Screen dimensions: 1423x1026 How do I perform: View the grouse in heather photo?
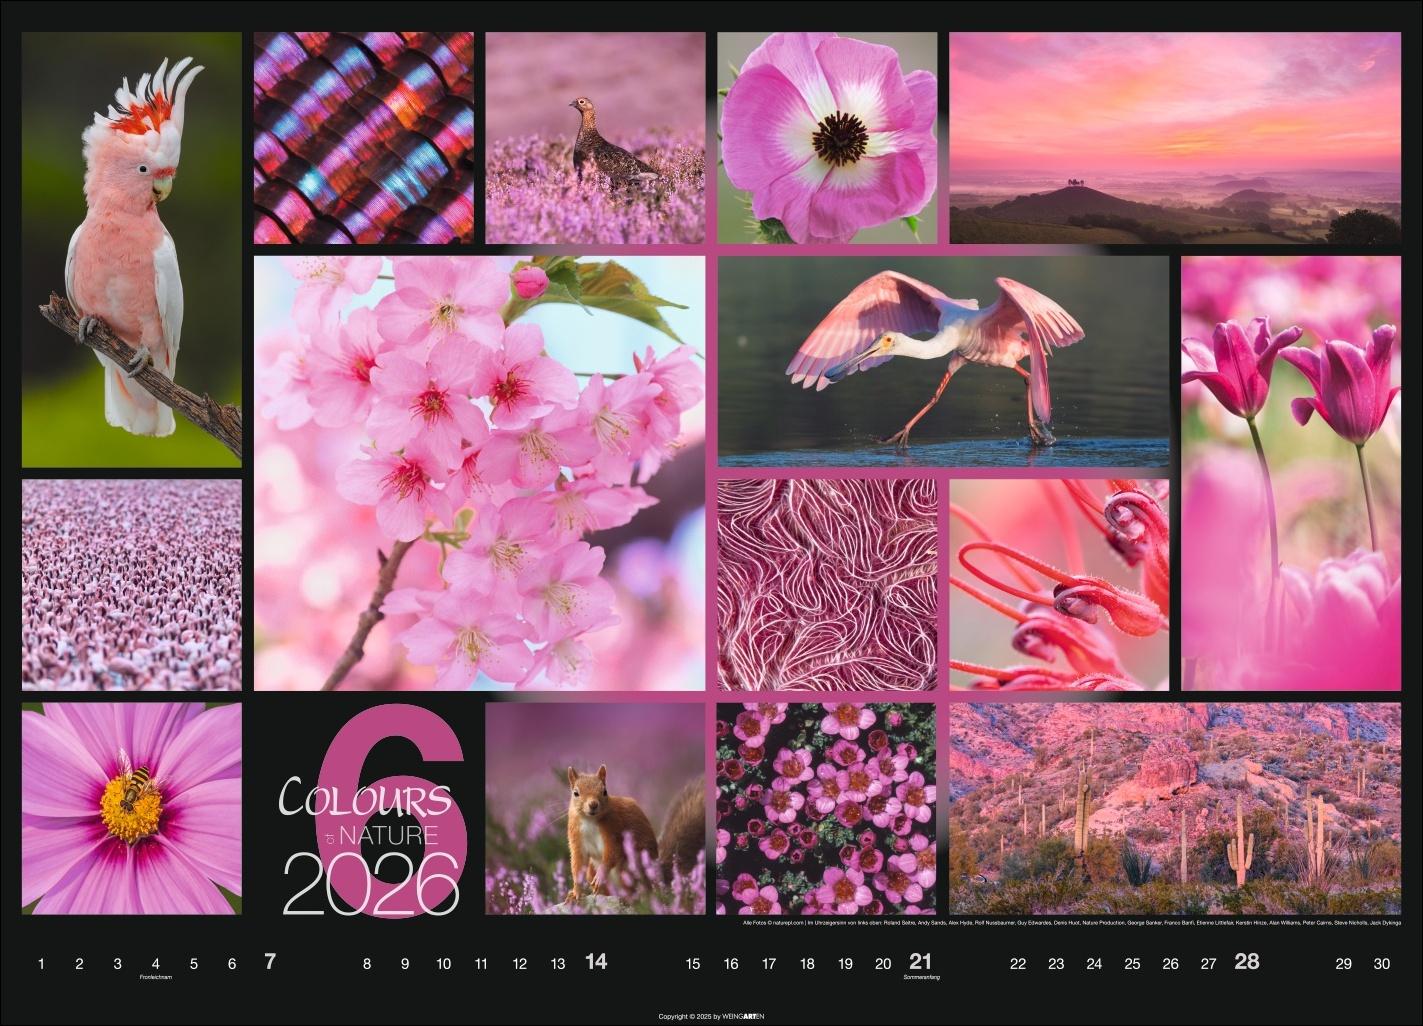click(x=595, y=137)
